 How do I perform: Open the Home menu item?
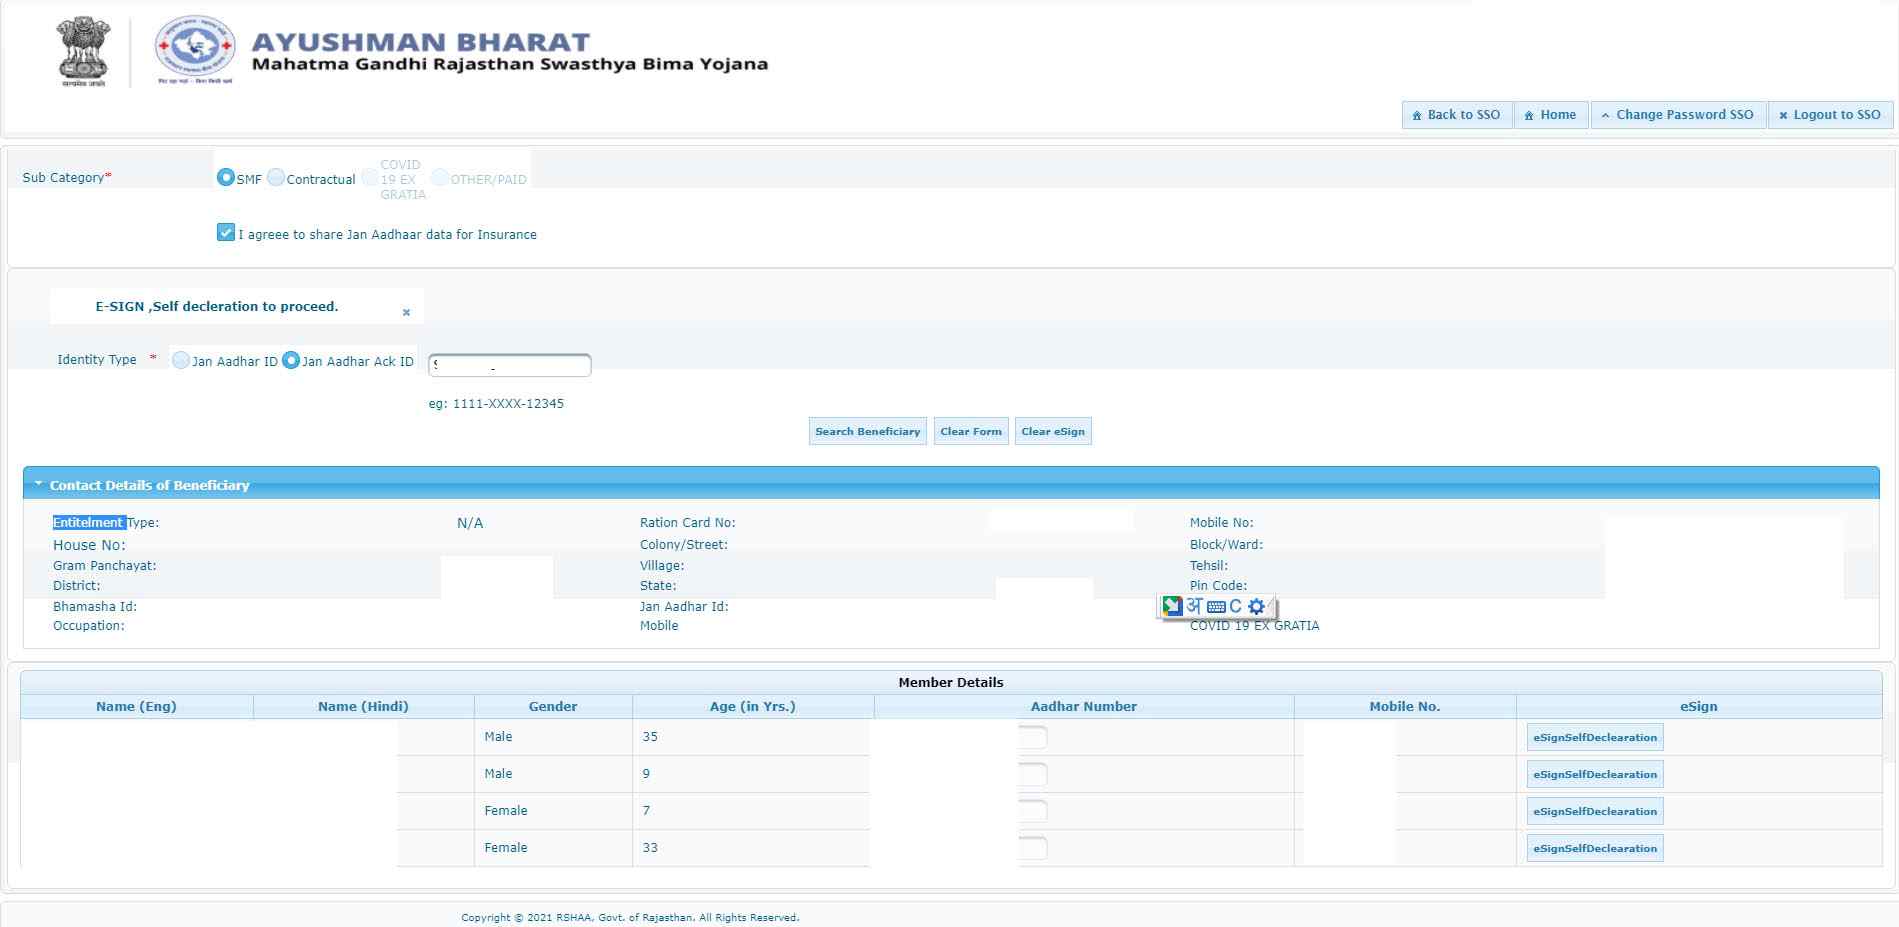pyautogui.click(x=1550, y=115)
